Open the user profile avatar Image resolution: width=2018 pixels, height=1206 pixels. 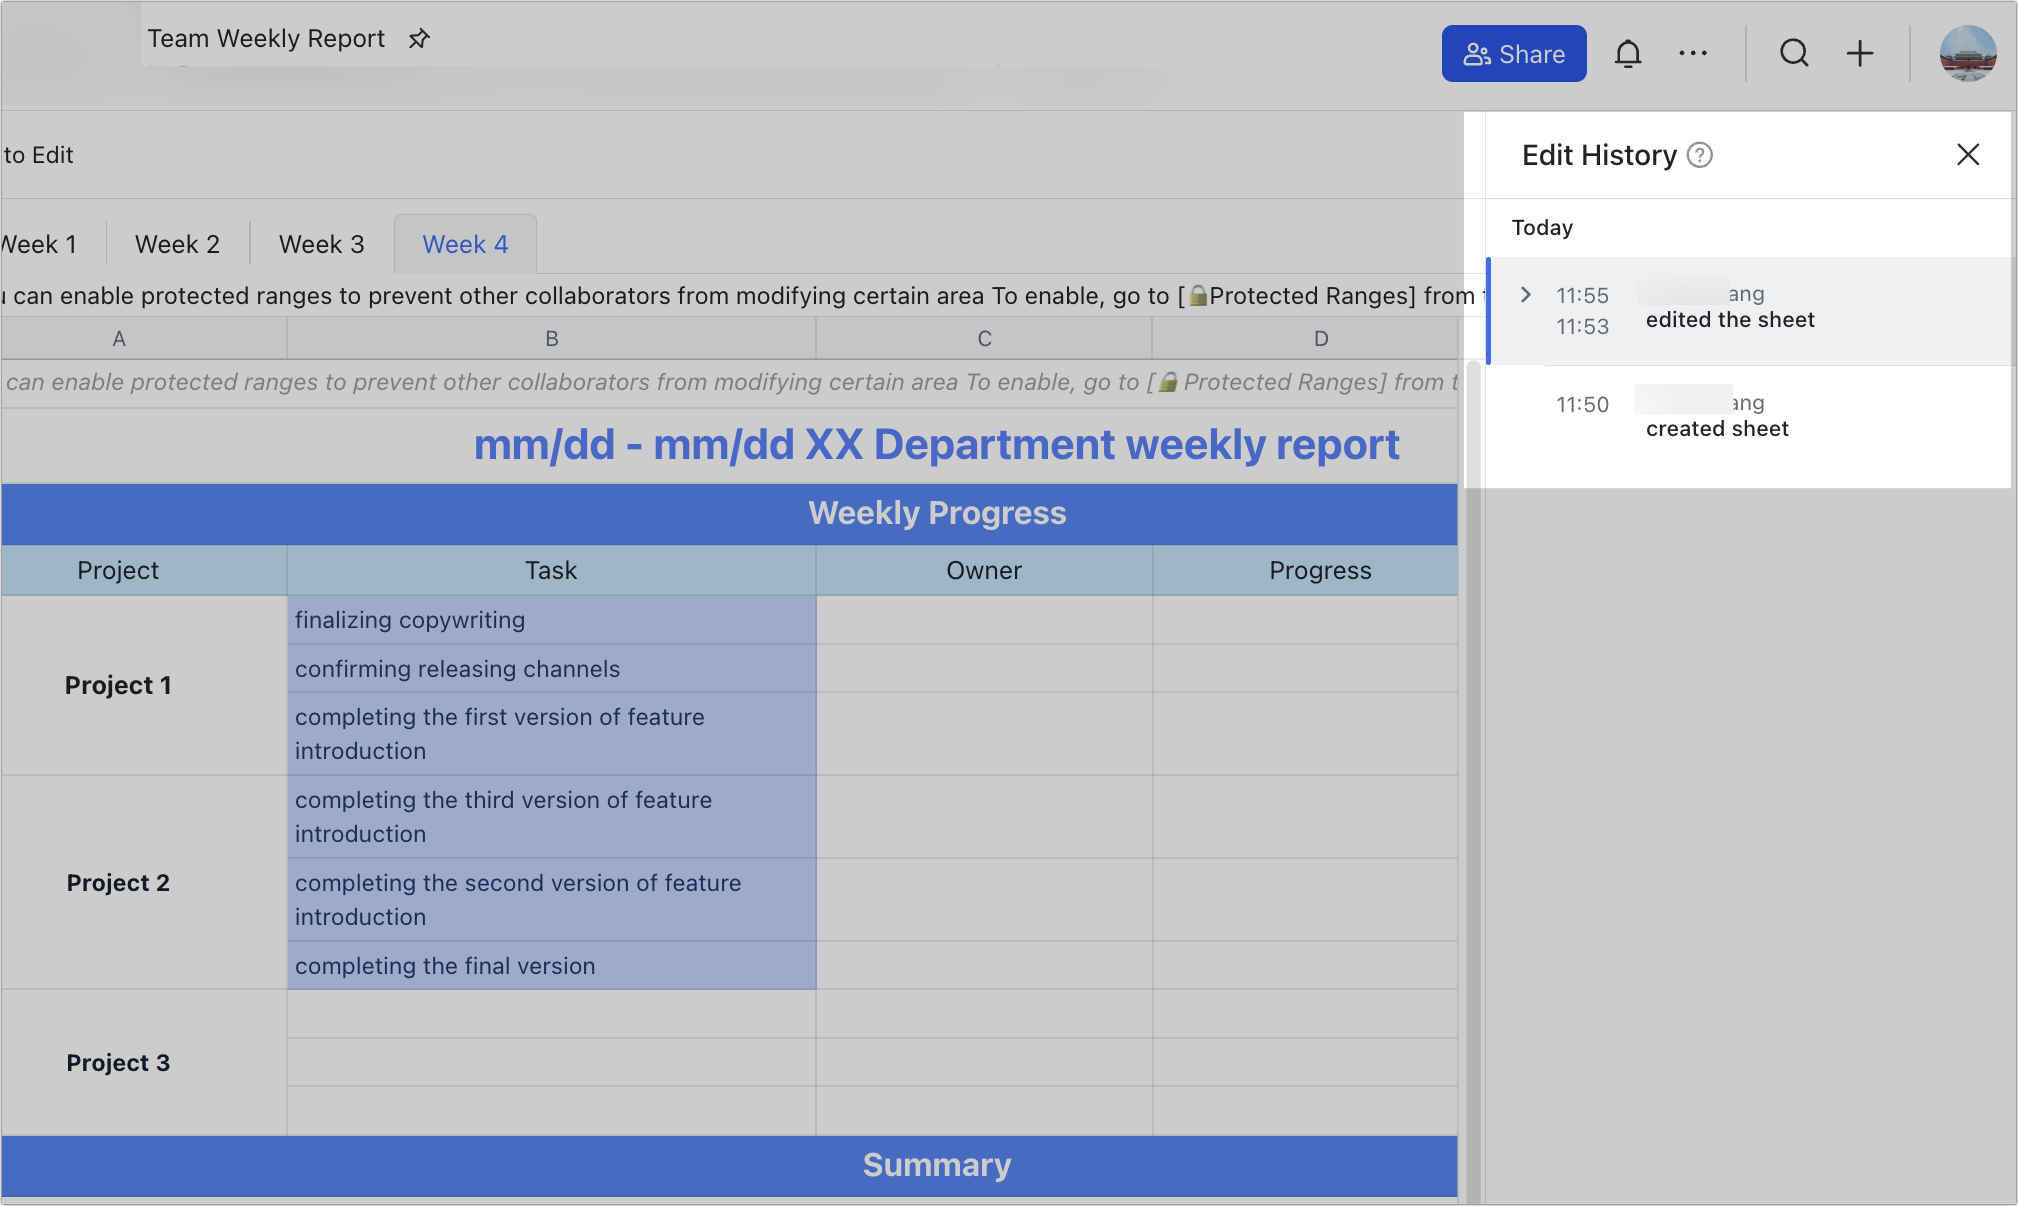[1967, 54]
